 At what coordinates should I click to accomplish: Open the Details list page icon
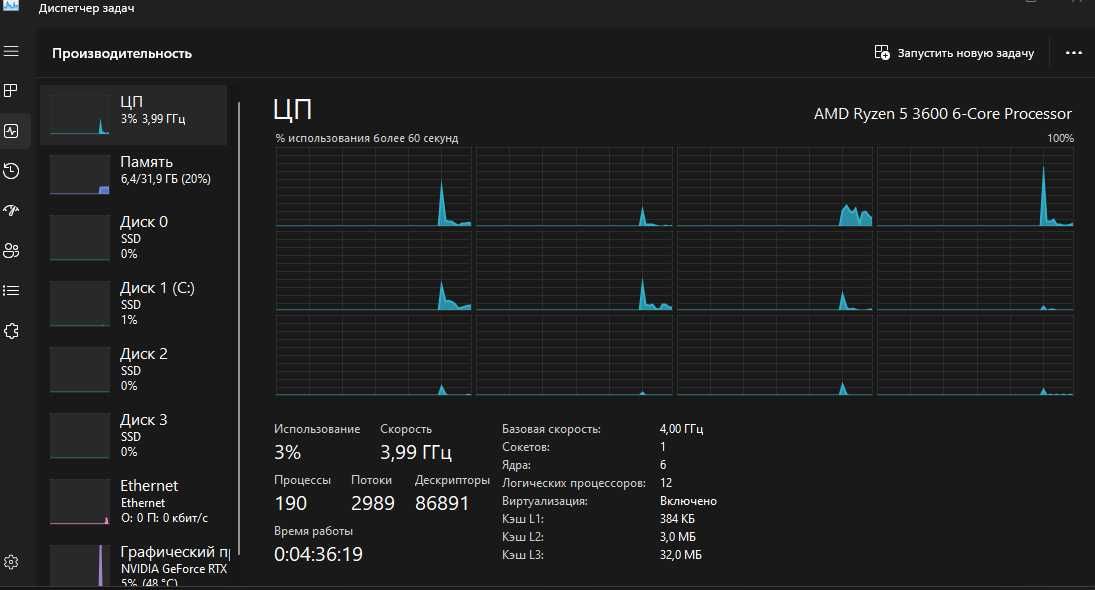click(11, 290)
